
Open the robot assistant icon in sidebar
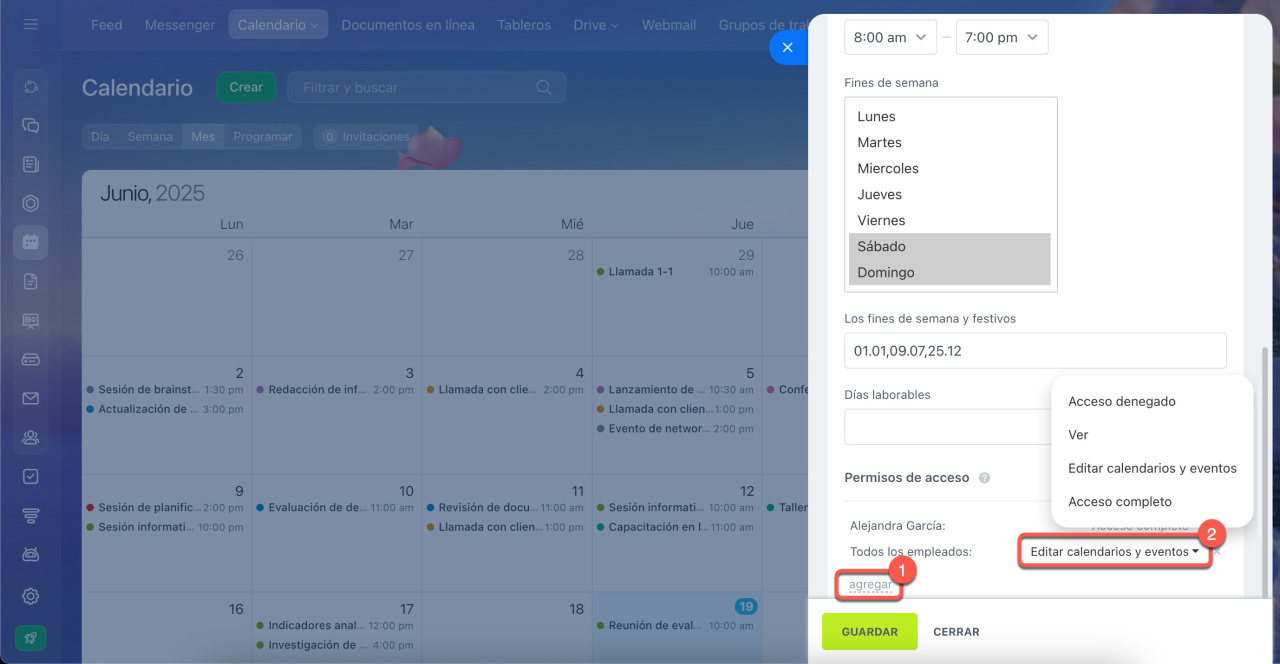pyautogui.click(x=31, y=554)
